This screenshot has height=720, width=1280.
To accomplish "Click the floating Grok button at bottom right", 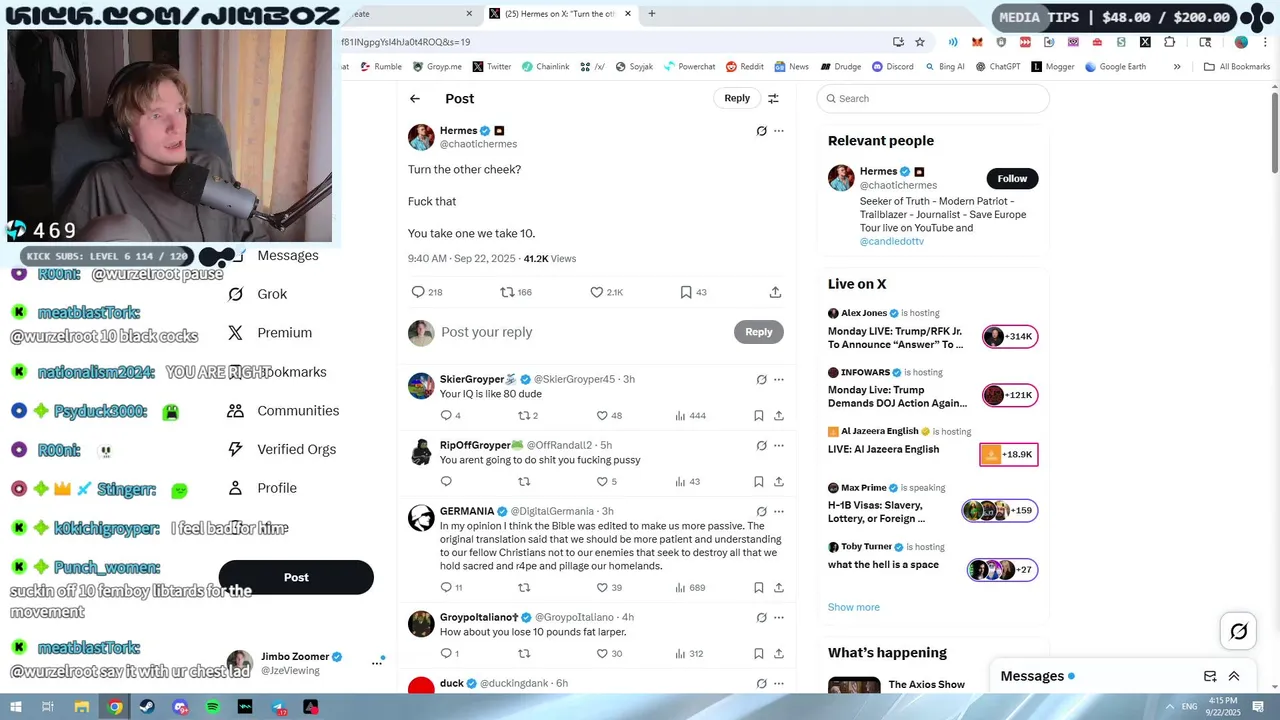I will pos(1239,631).
